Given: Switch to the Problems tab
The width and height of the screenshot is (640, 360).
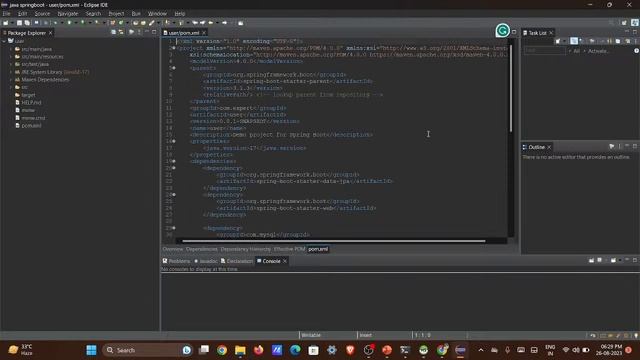Looking at the screenshot, I should click(176, 261).
